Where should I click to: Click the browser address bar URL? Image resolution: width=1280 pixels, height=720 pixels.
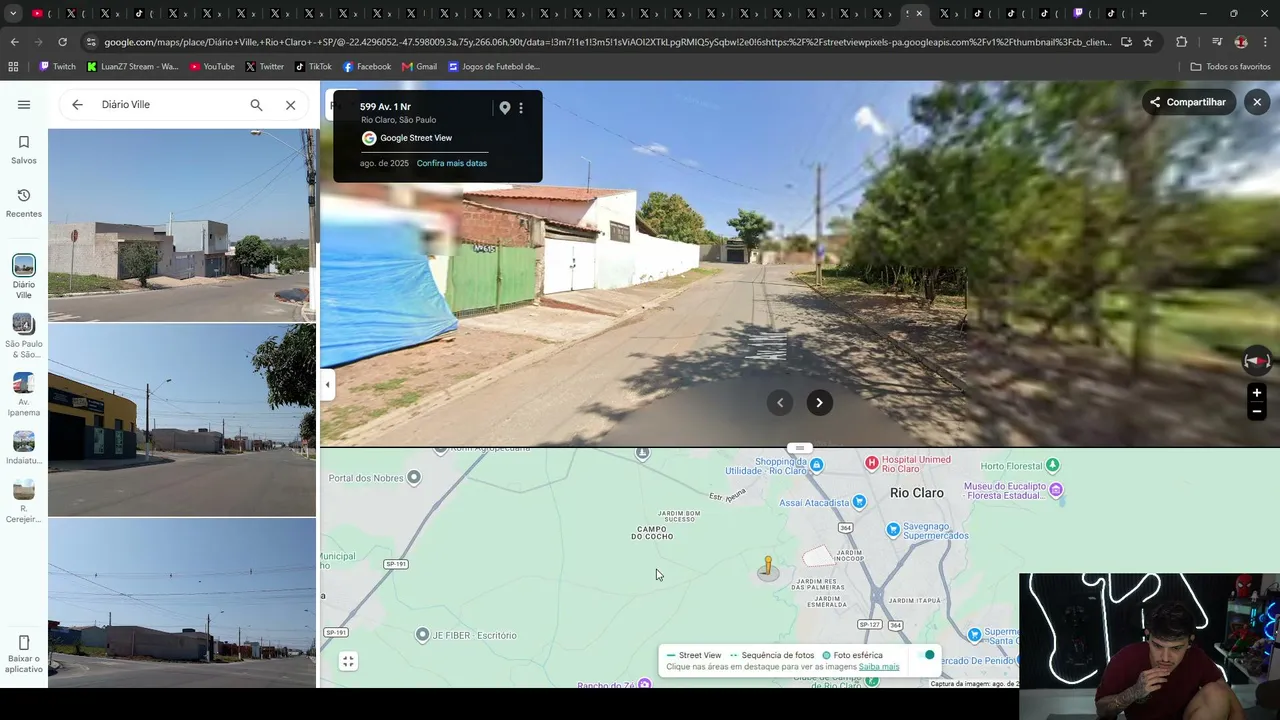(x=607, y=42)
